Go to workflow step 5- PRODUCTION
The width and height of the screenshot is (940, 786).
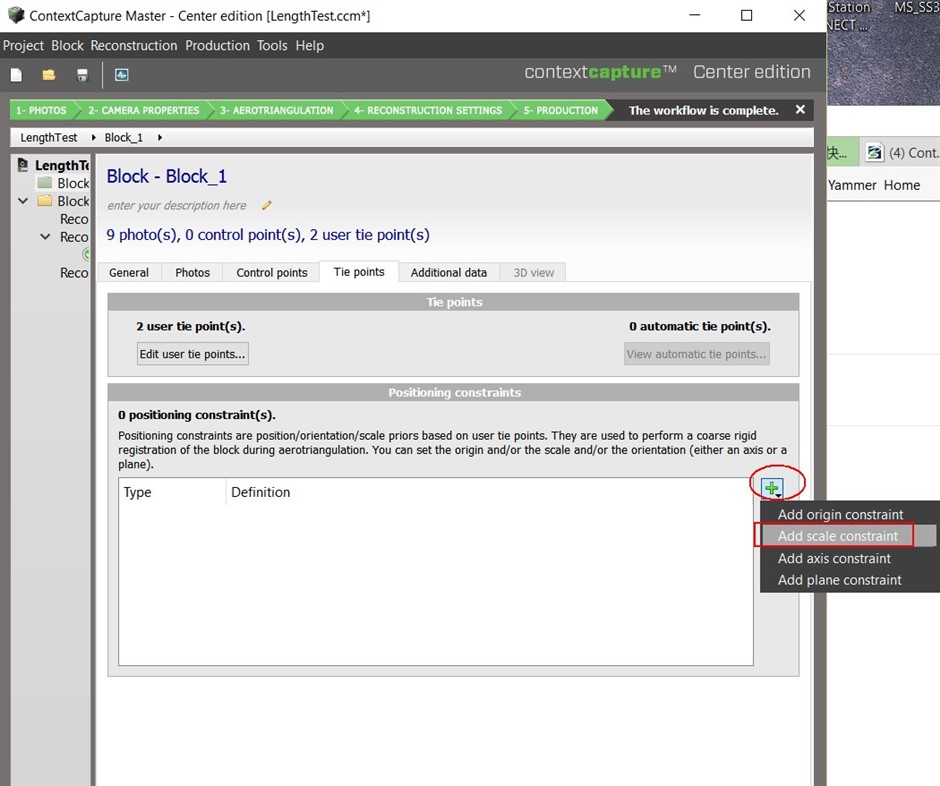click(561, 110)
